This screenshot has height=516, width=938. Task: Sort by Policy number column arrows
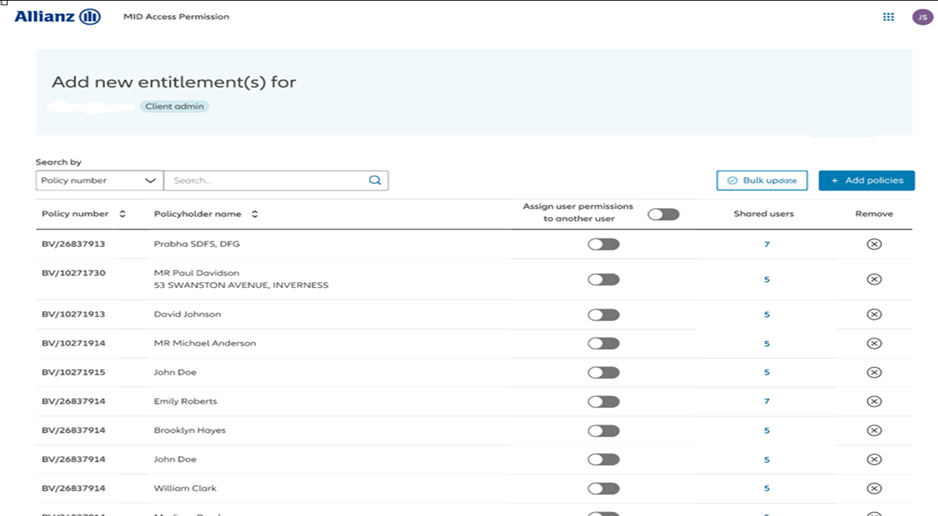[123, 213]
